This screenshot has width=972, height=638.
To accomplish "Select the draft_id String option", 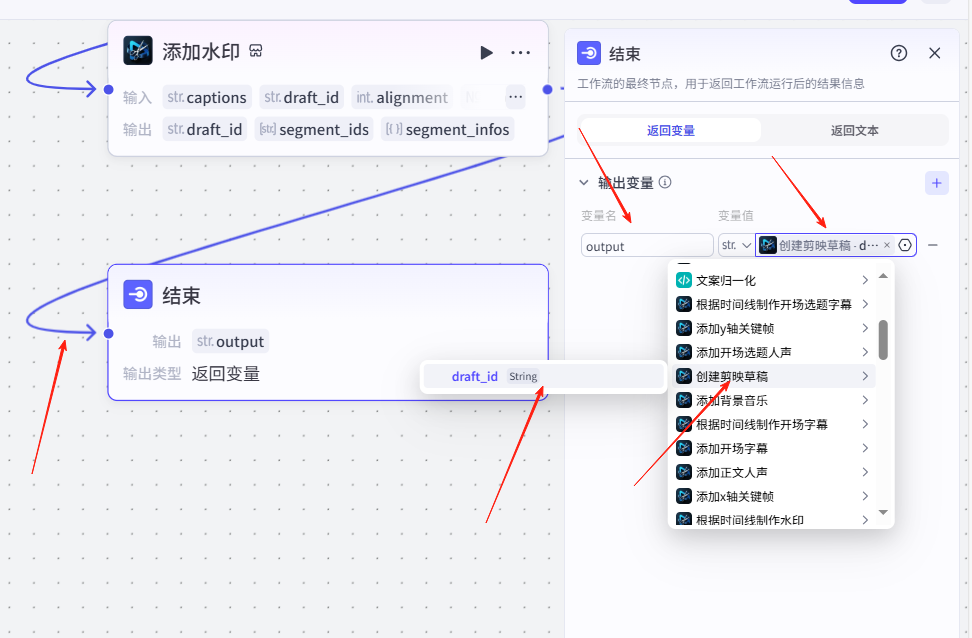I will (x=543, y=377).
